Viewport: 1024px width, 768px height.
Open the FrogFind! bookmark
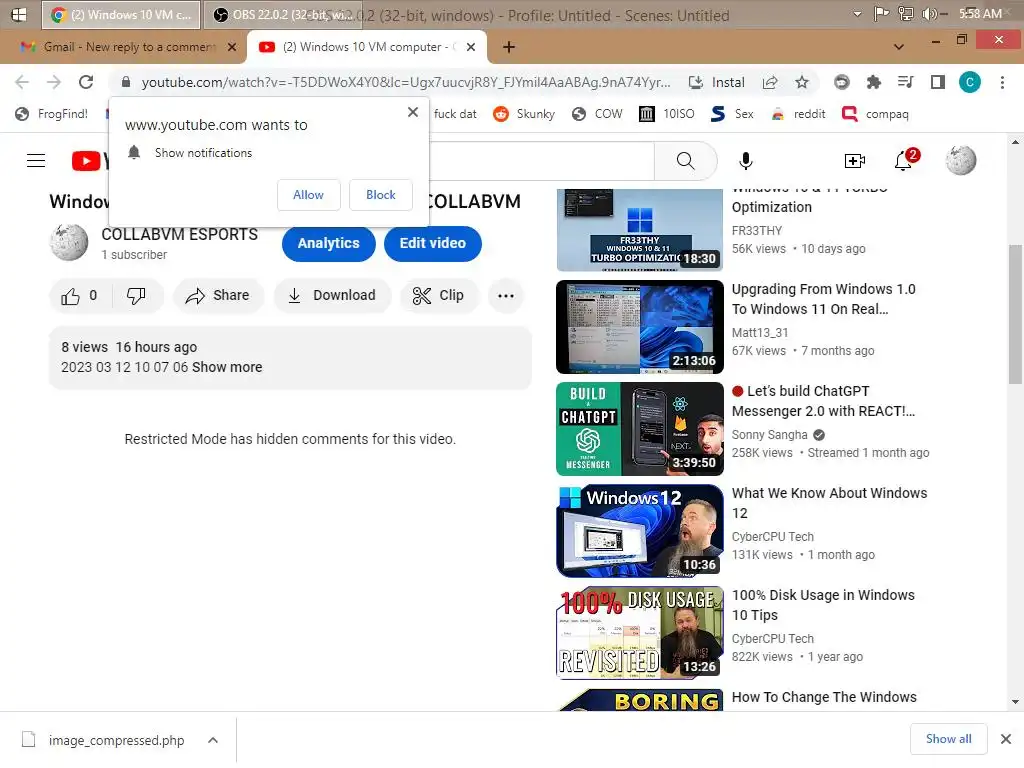click(x=52, y=114)
